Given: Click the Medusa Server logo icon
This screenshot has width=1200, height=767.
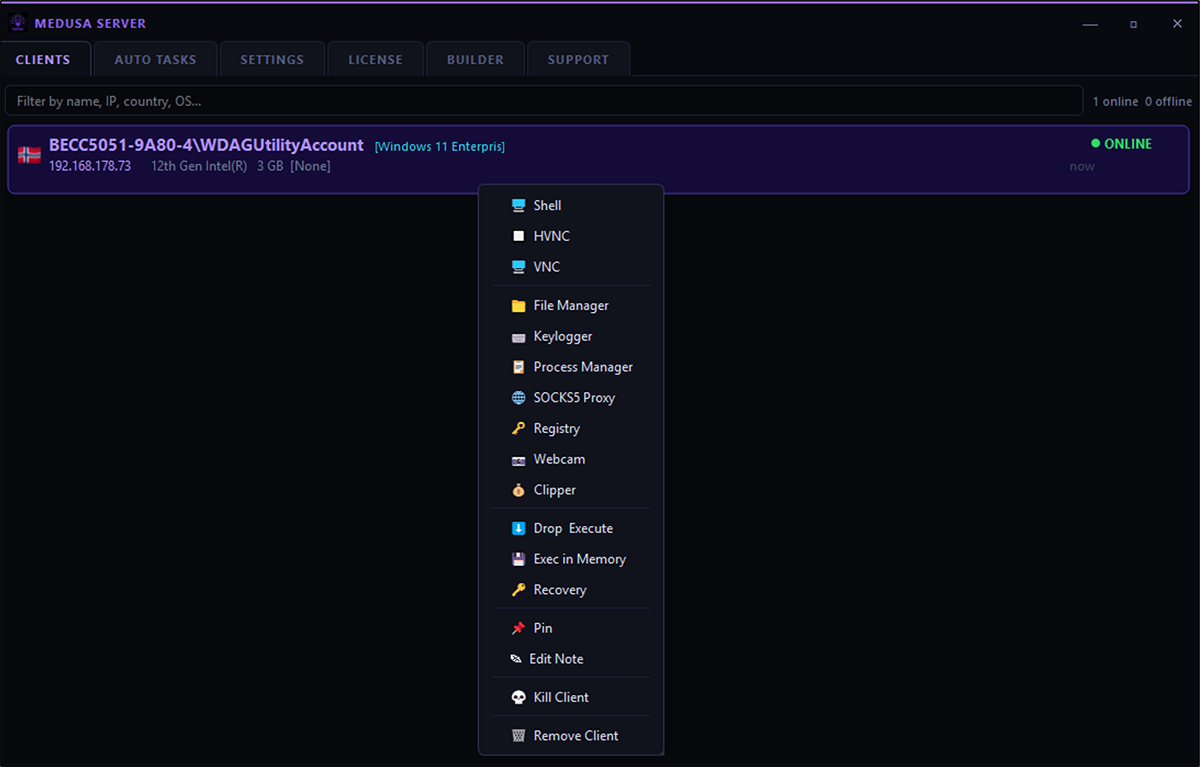Looking at the screenshot, I should point(19,23).
